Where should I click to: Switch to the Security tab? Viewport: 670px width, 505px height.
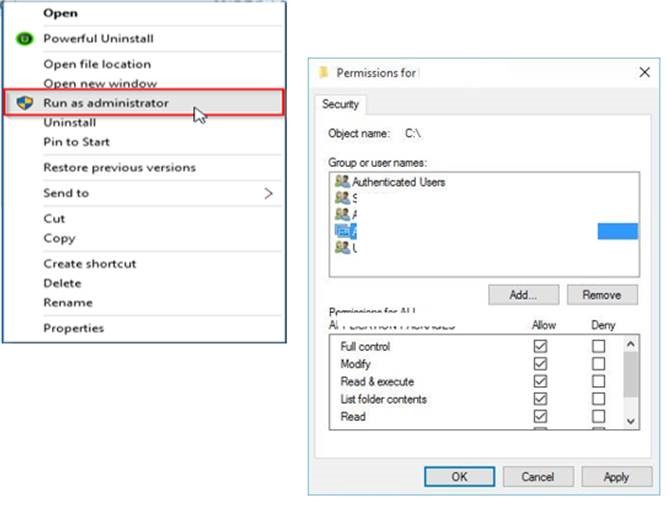pos(340,104)
